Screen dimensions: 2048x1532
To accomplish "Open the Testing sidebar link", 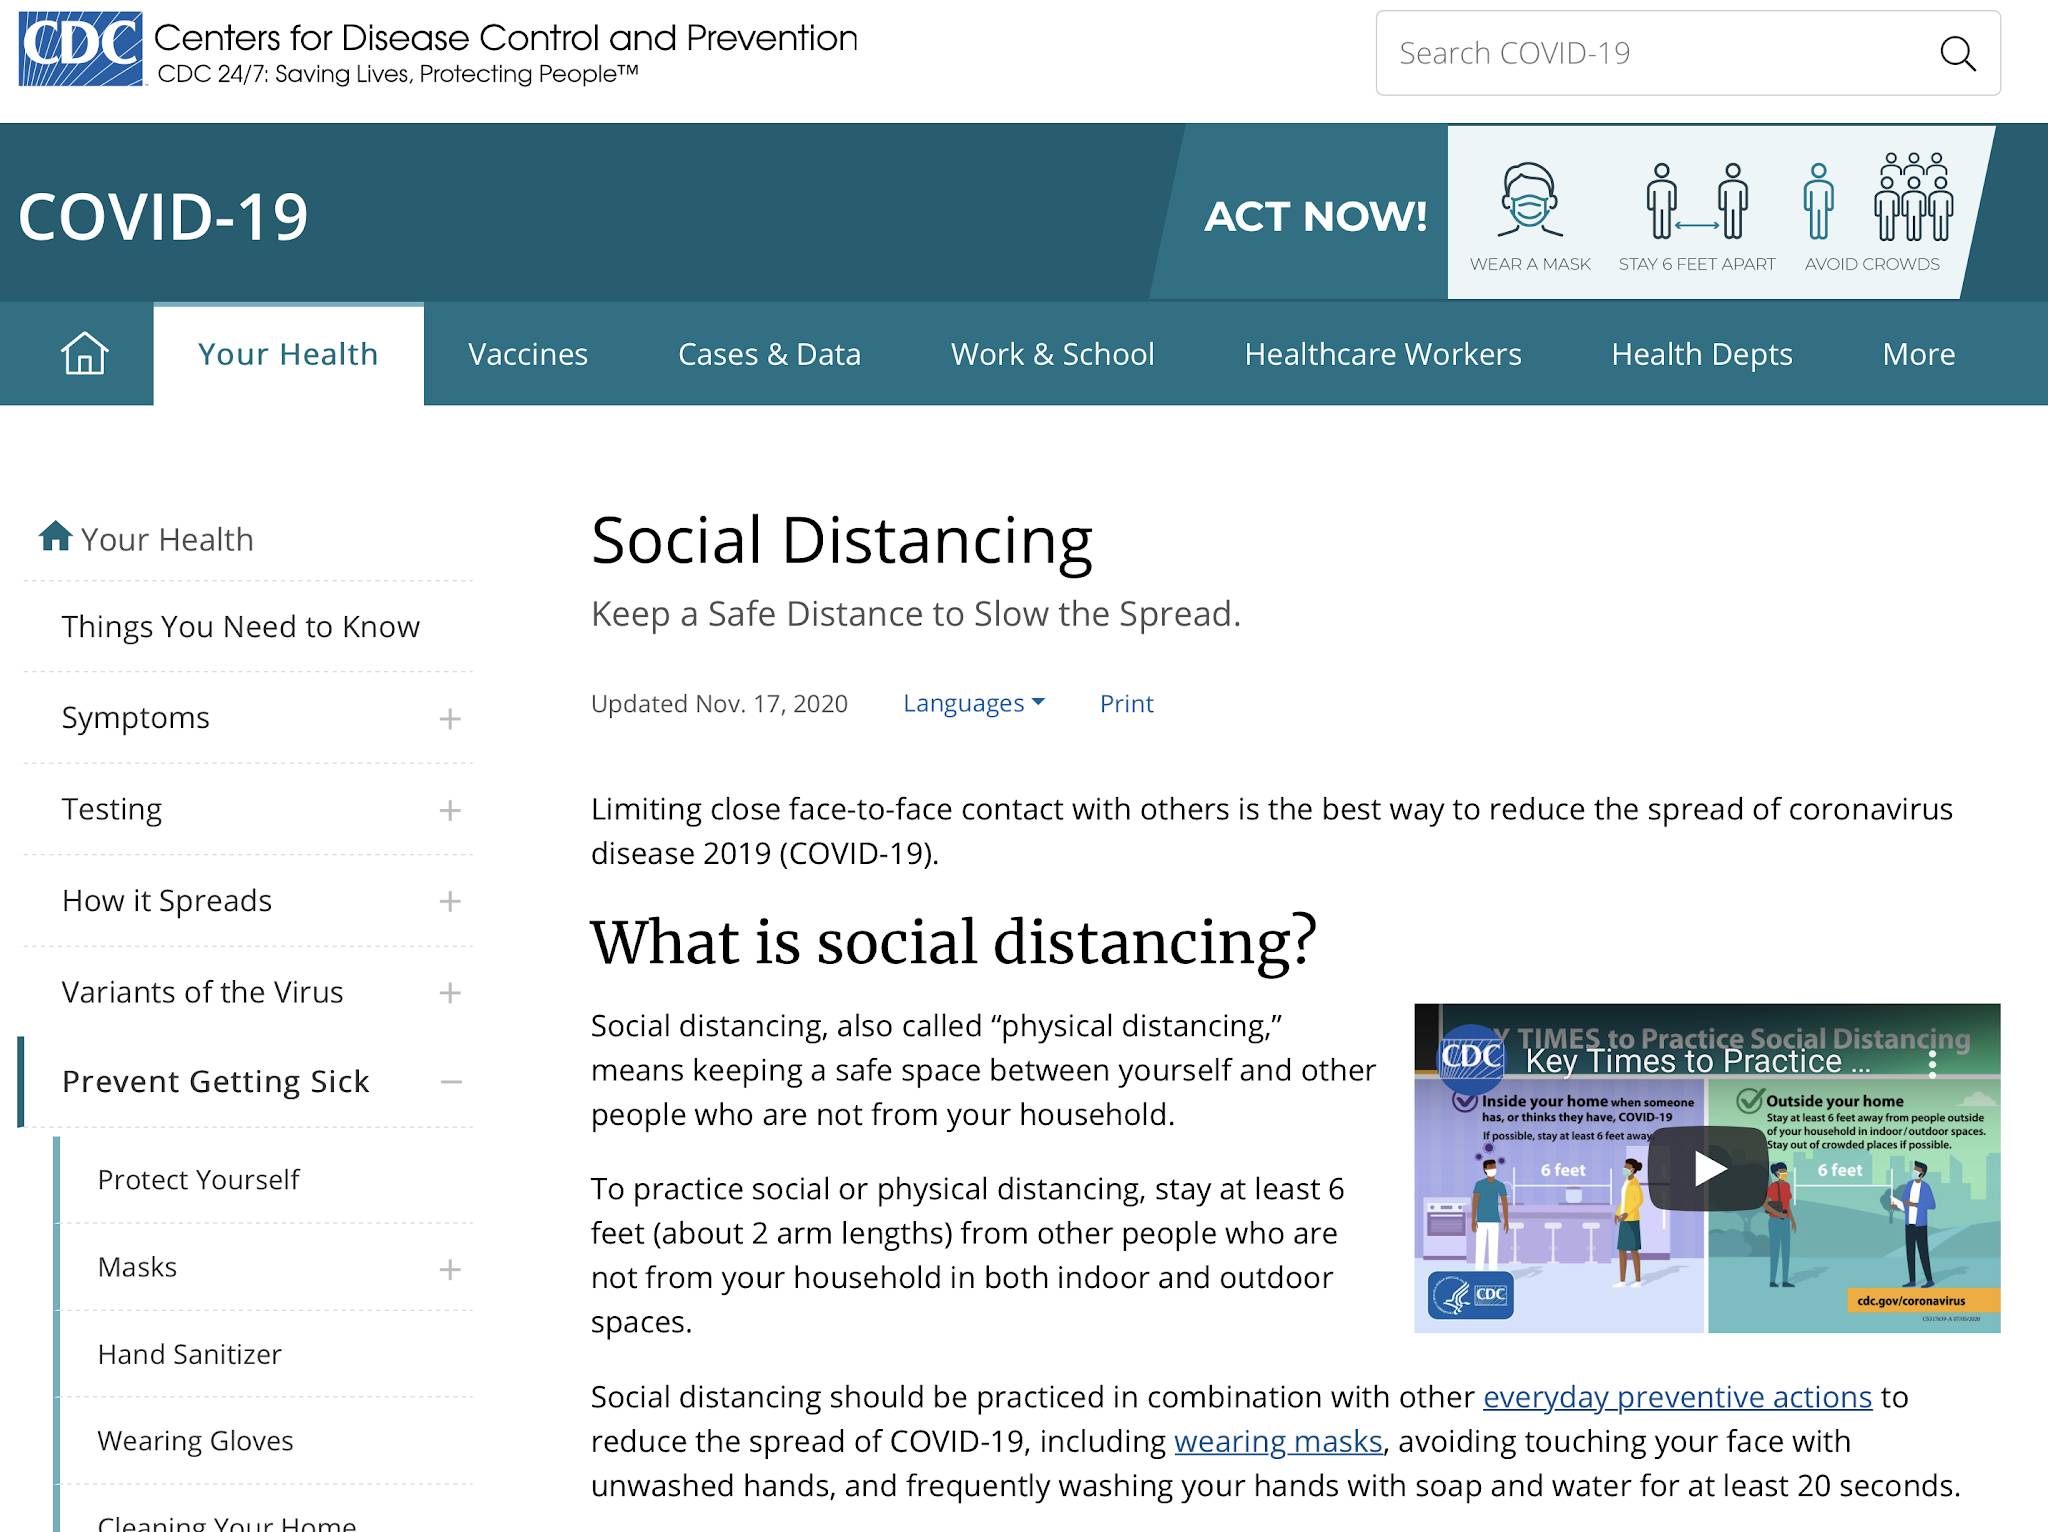I will (112, 809).
